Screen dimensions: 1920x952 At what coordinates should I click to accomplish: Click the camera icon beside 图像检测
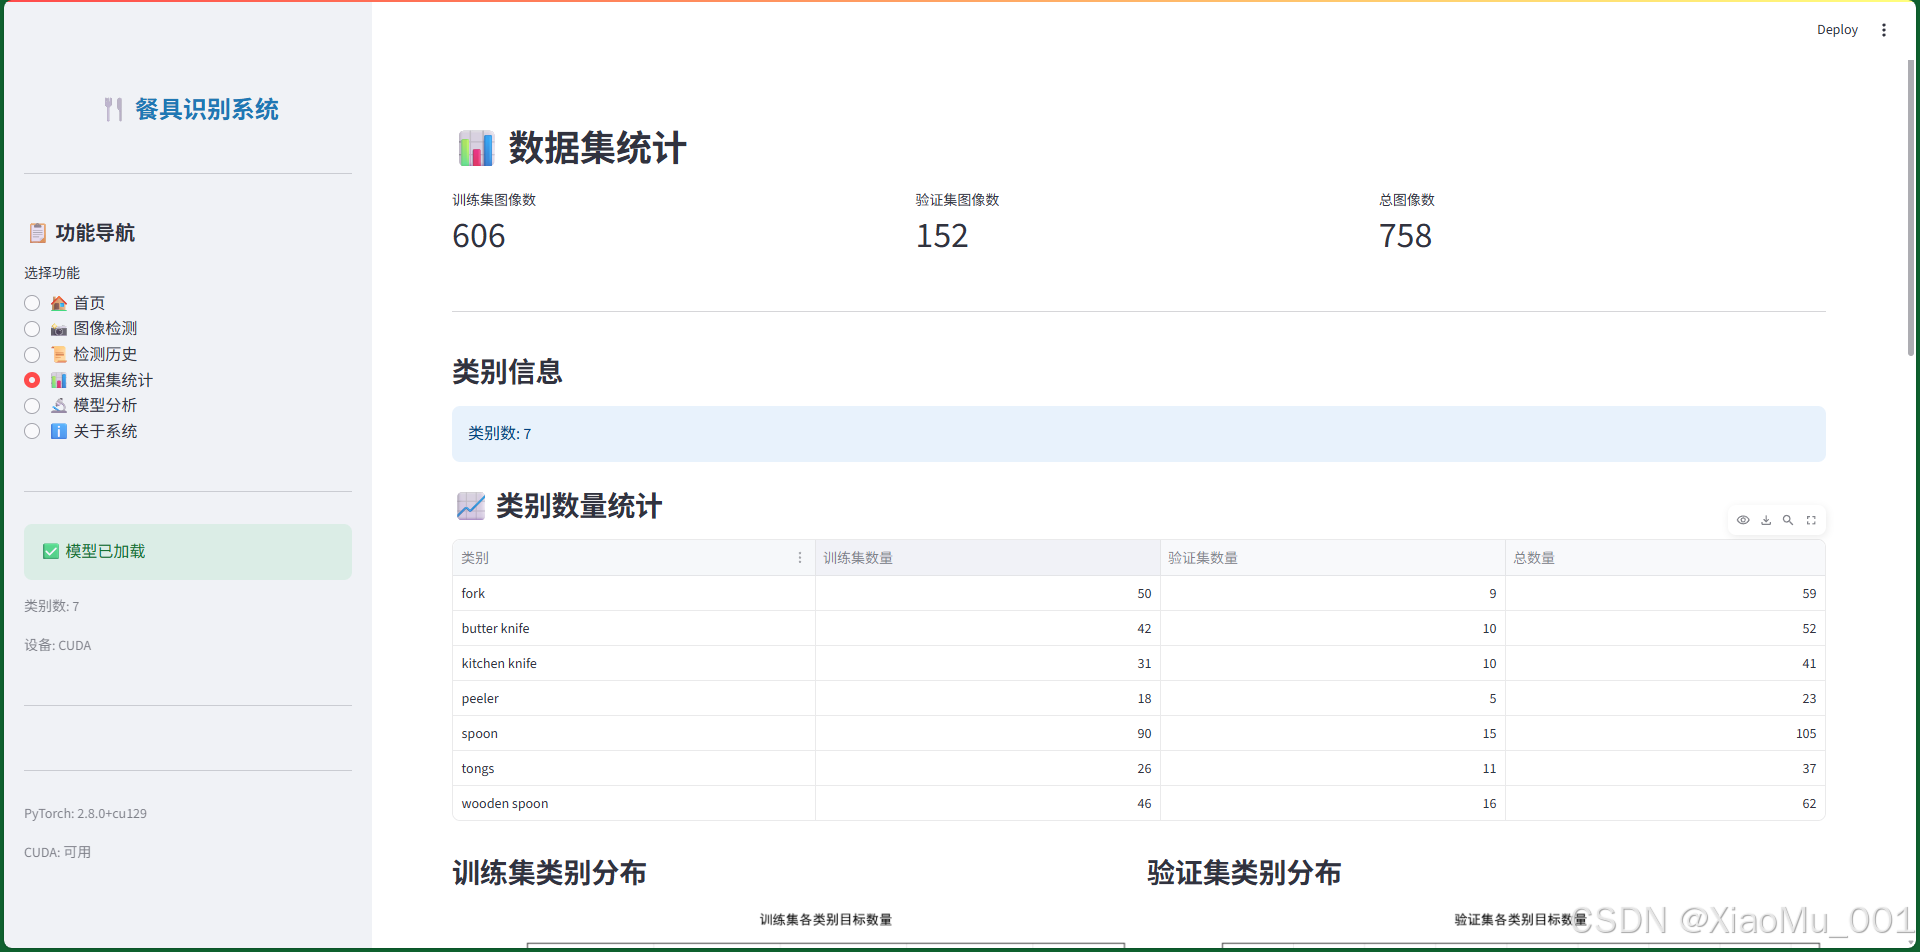[x=59, y=329]
